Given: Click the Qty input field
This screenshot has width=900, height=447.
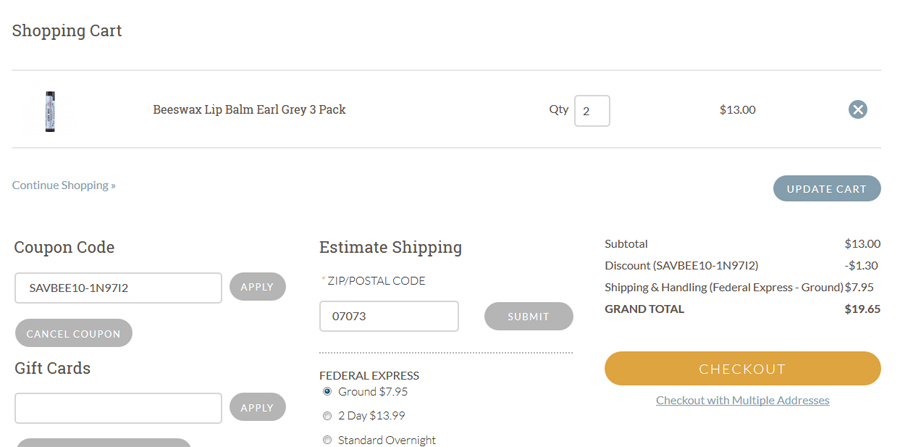Looking at the screenshot, I should click(592, 111).
